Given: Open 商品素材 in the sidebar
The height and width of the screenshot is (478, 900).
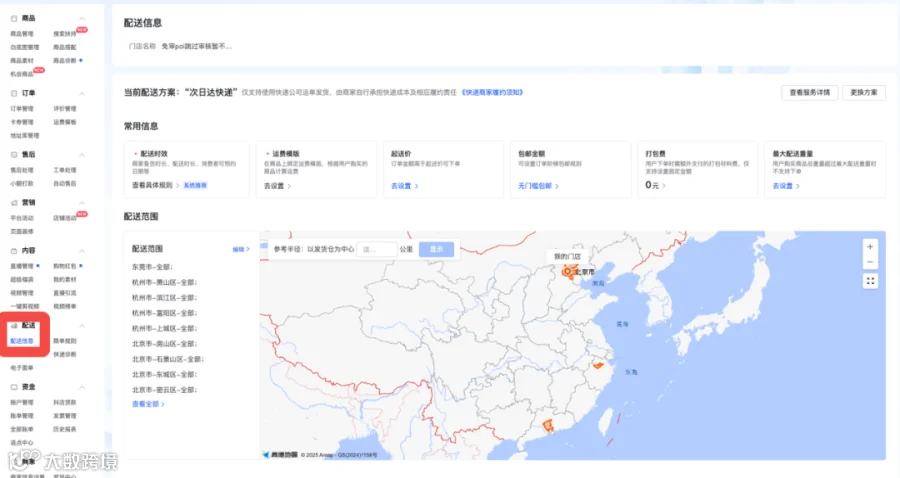Looking at the screenshot, I should [x=22, y=60].
